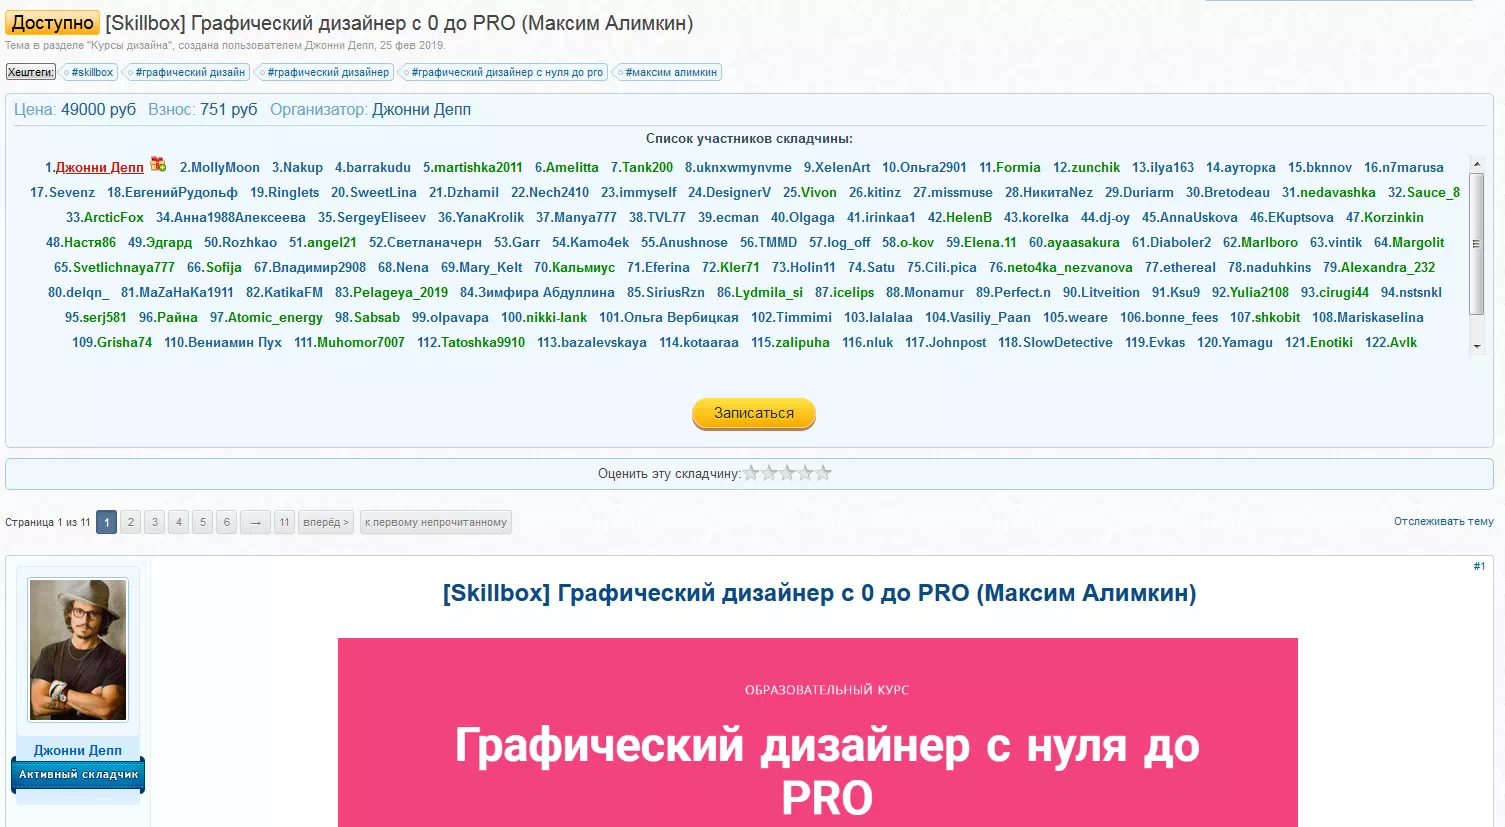Rate the topic with the fifth star
Image resolution: width=1505 pixels, height=827 pixels.
824,473
